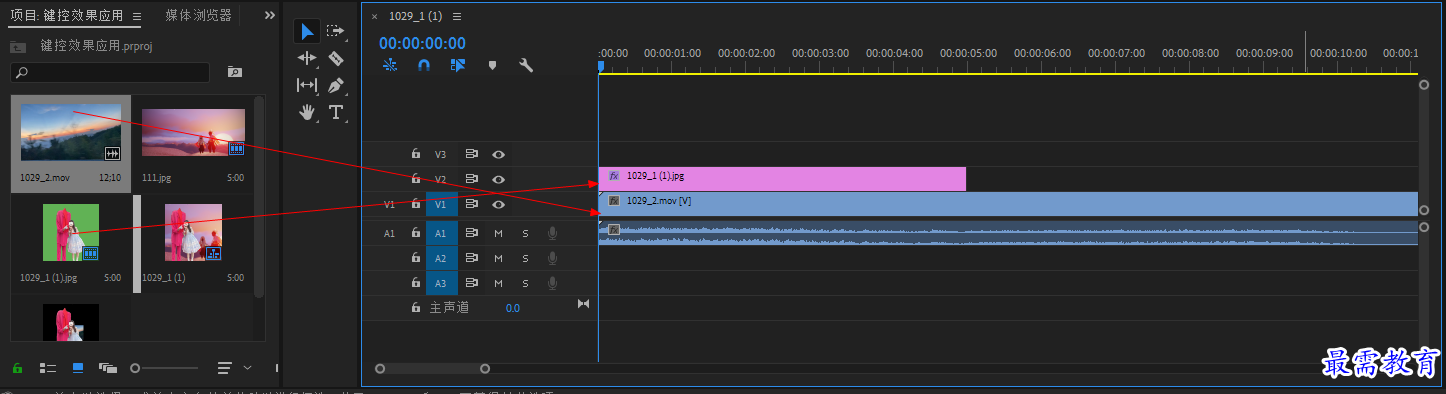Toggle track lock on V3
The width and height of the screenshot is (1446, 394).
(x=416, y=154)
